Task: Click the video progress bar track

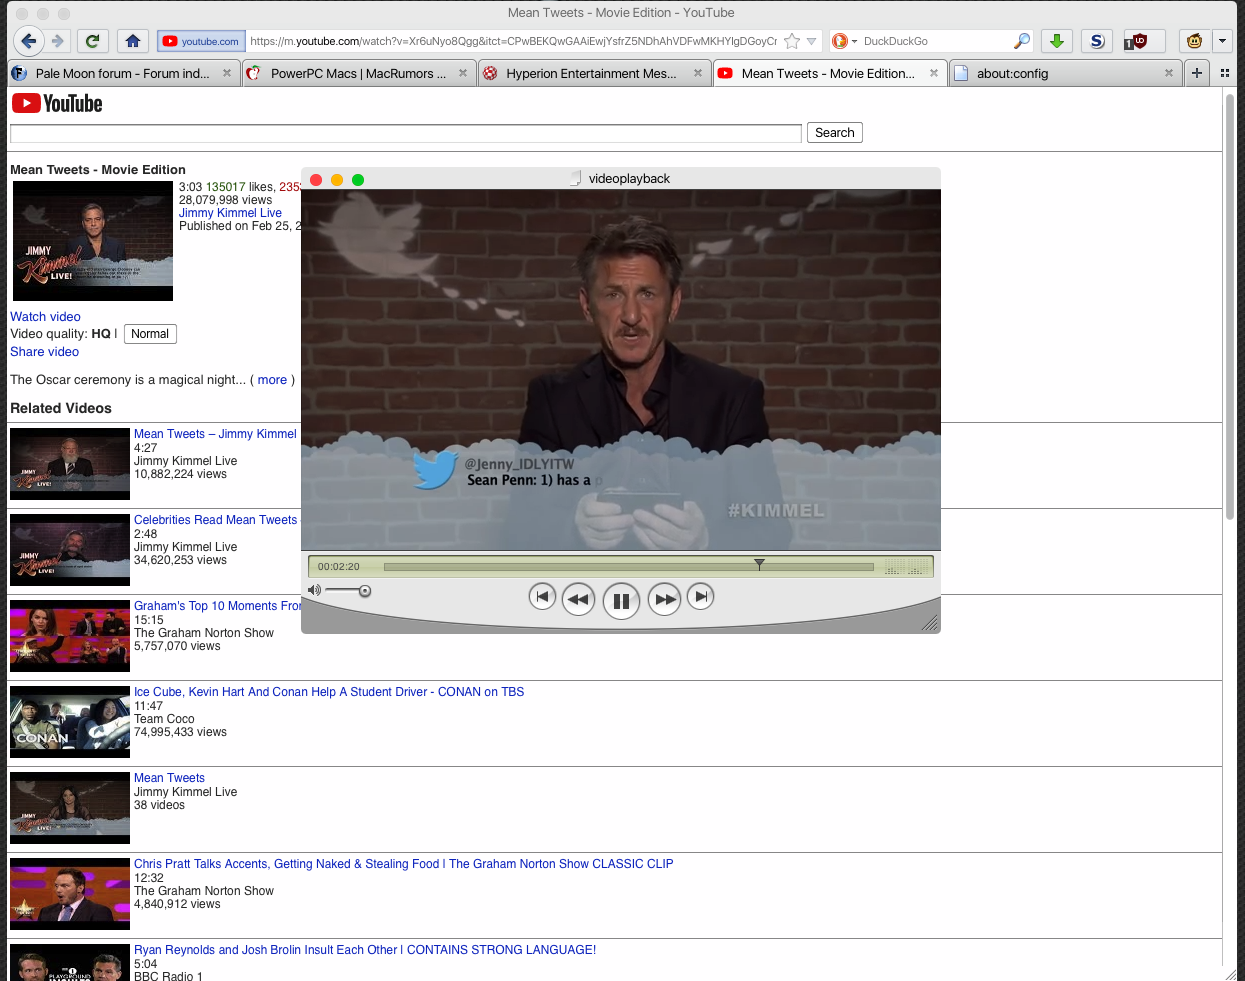Action: point(628,567)
